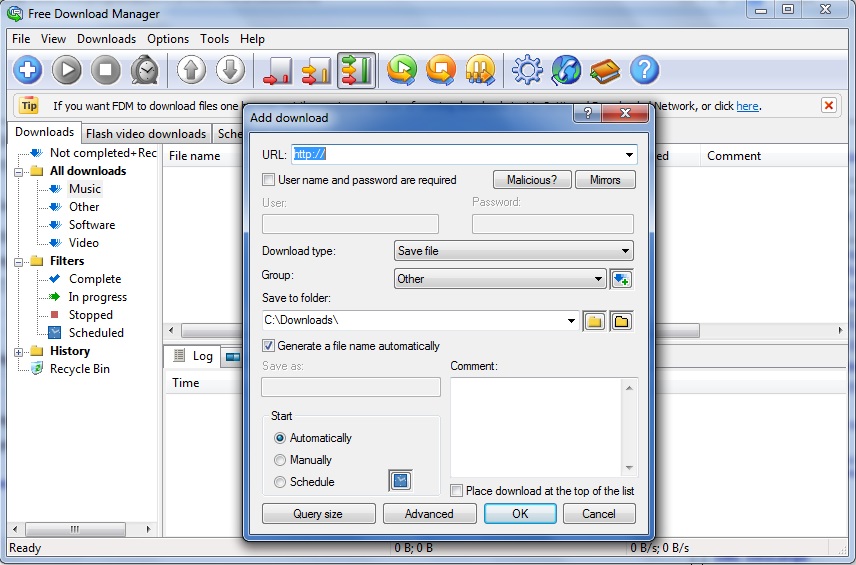This screenshot has height=565, width=856.
Task: Select the Scheduled filter
Action: tap(96, 333)
